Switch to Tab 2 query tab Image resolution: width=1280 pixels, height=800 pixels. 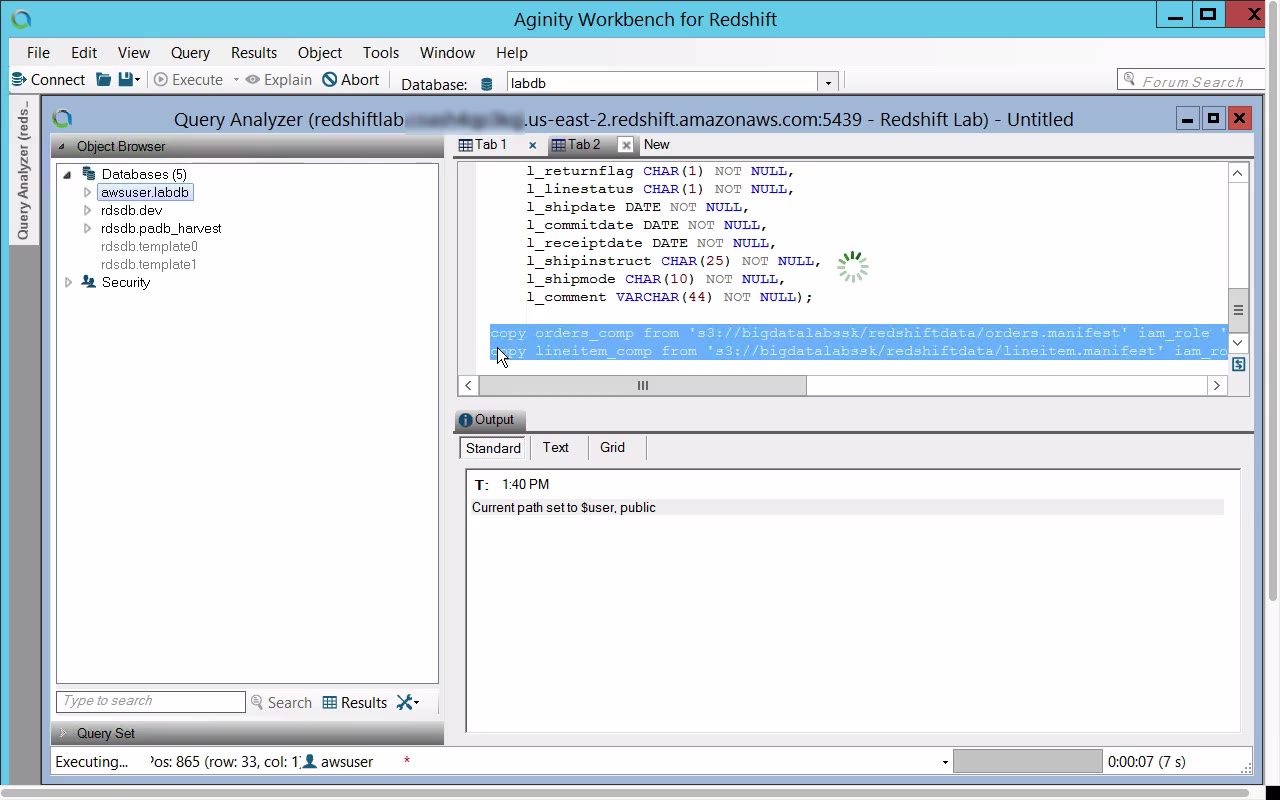coord(577,145)
